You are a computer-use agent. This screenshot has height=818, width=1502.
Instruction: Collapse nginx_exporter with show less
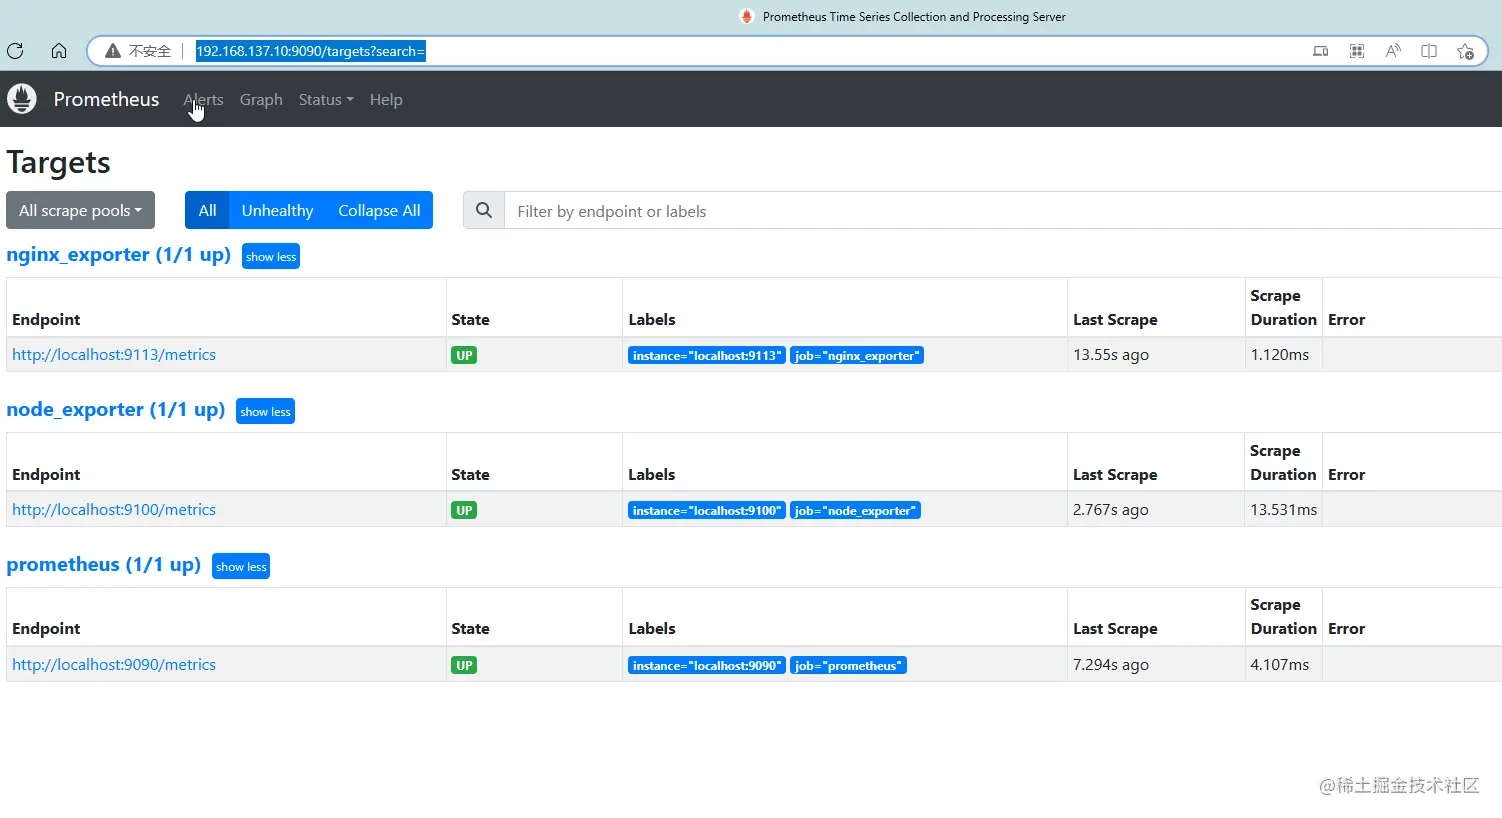(x=271, y=257)
